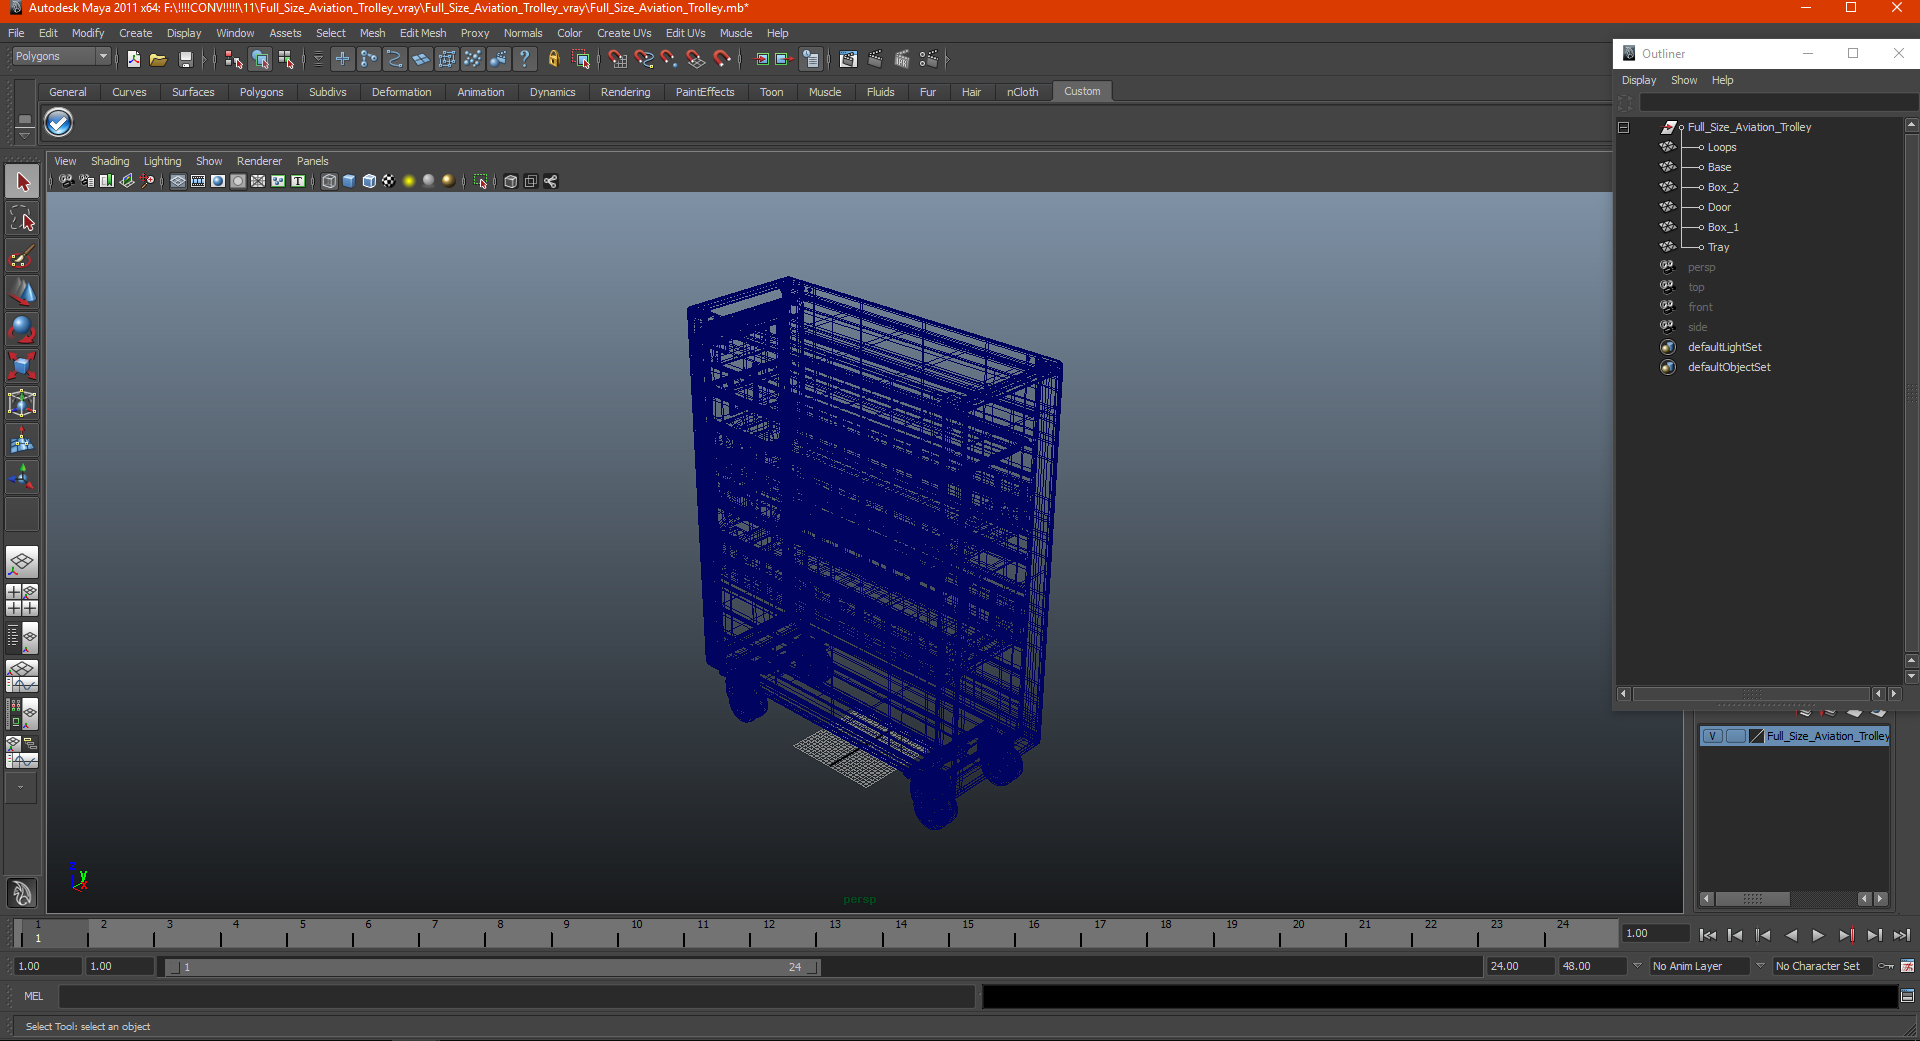Viewport: 1920px width, 1041px height.
Task: Open the shelf options arrow menu
Action: click(25, 134)
